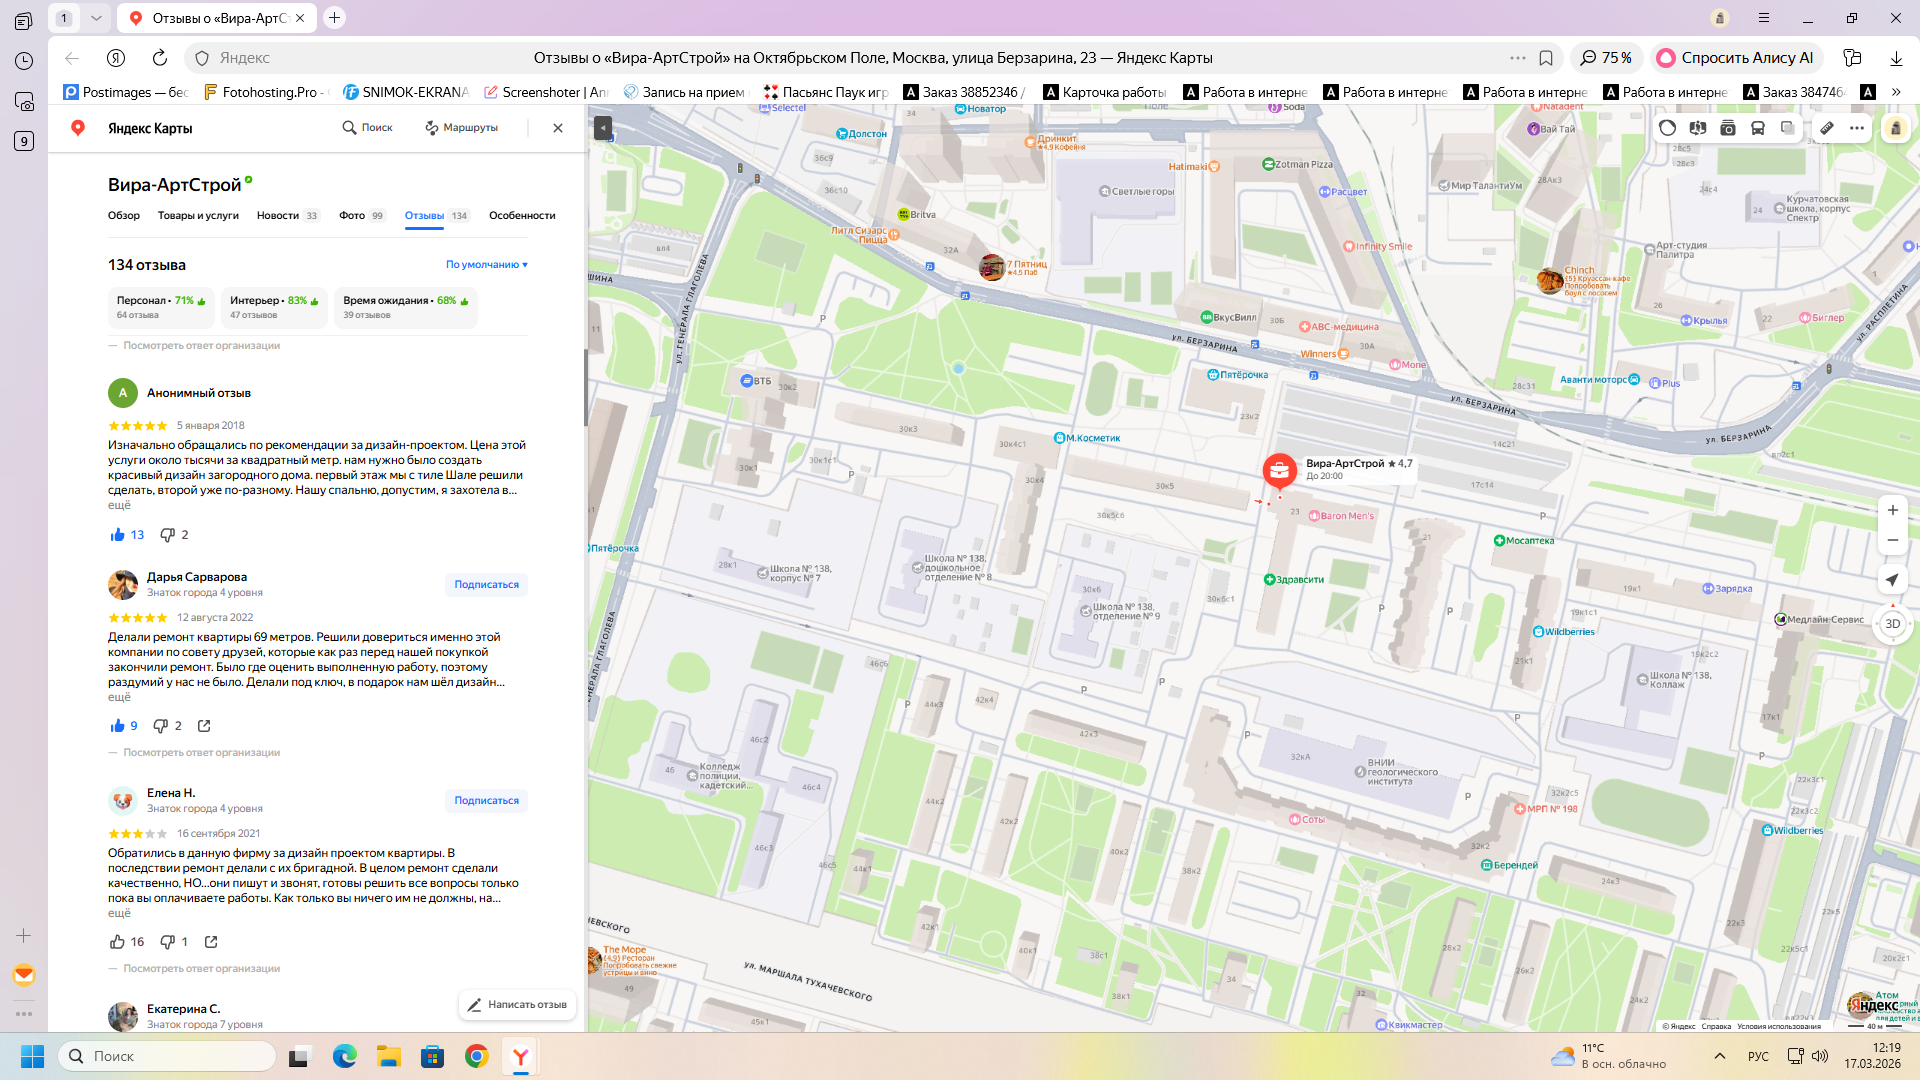Screen dimensions: 1920x1080
Task: Switch map to 3D tilt mode
Action: 1892,624
